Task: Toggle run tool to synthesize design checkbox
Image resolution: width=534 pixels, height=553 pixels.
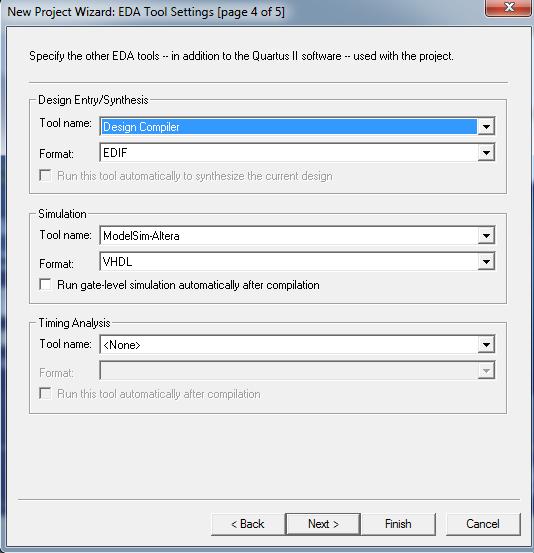Action: coord(45,175)
